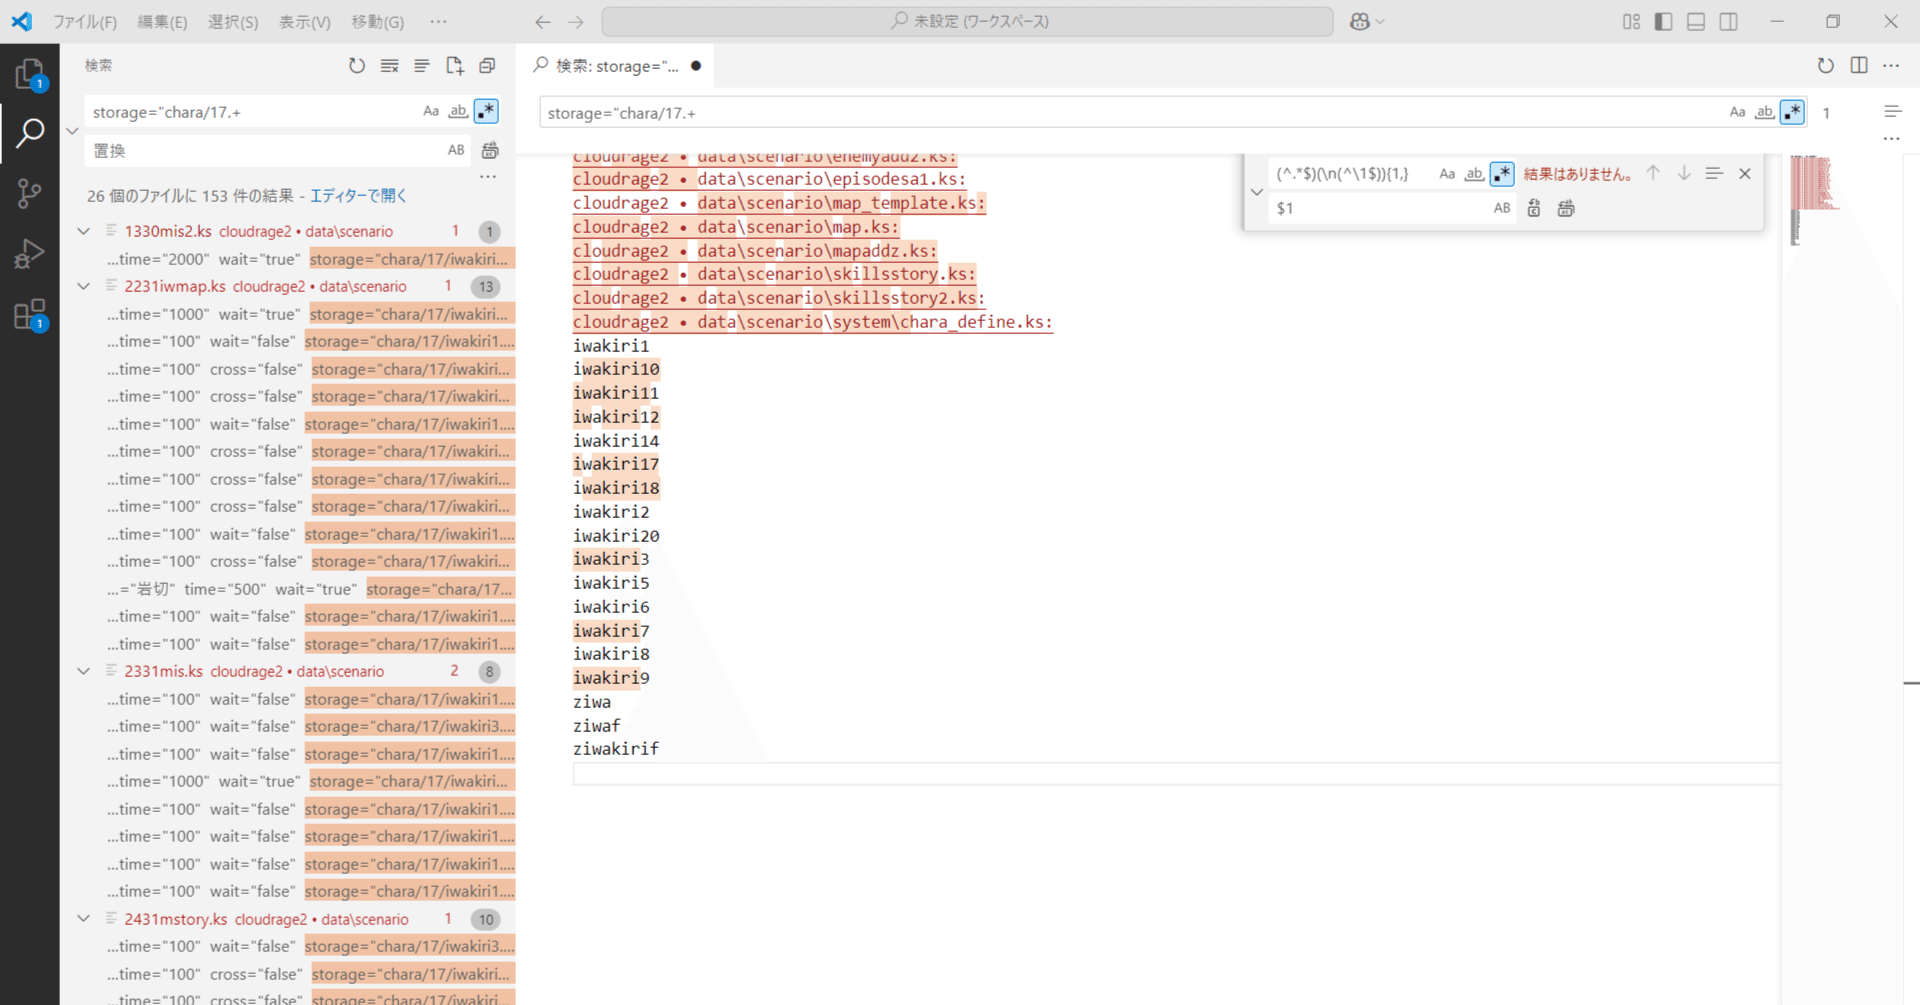Click the iwakiri20 line in editor
Screen dimensions: 1920x1005
[616, 536]
